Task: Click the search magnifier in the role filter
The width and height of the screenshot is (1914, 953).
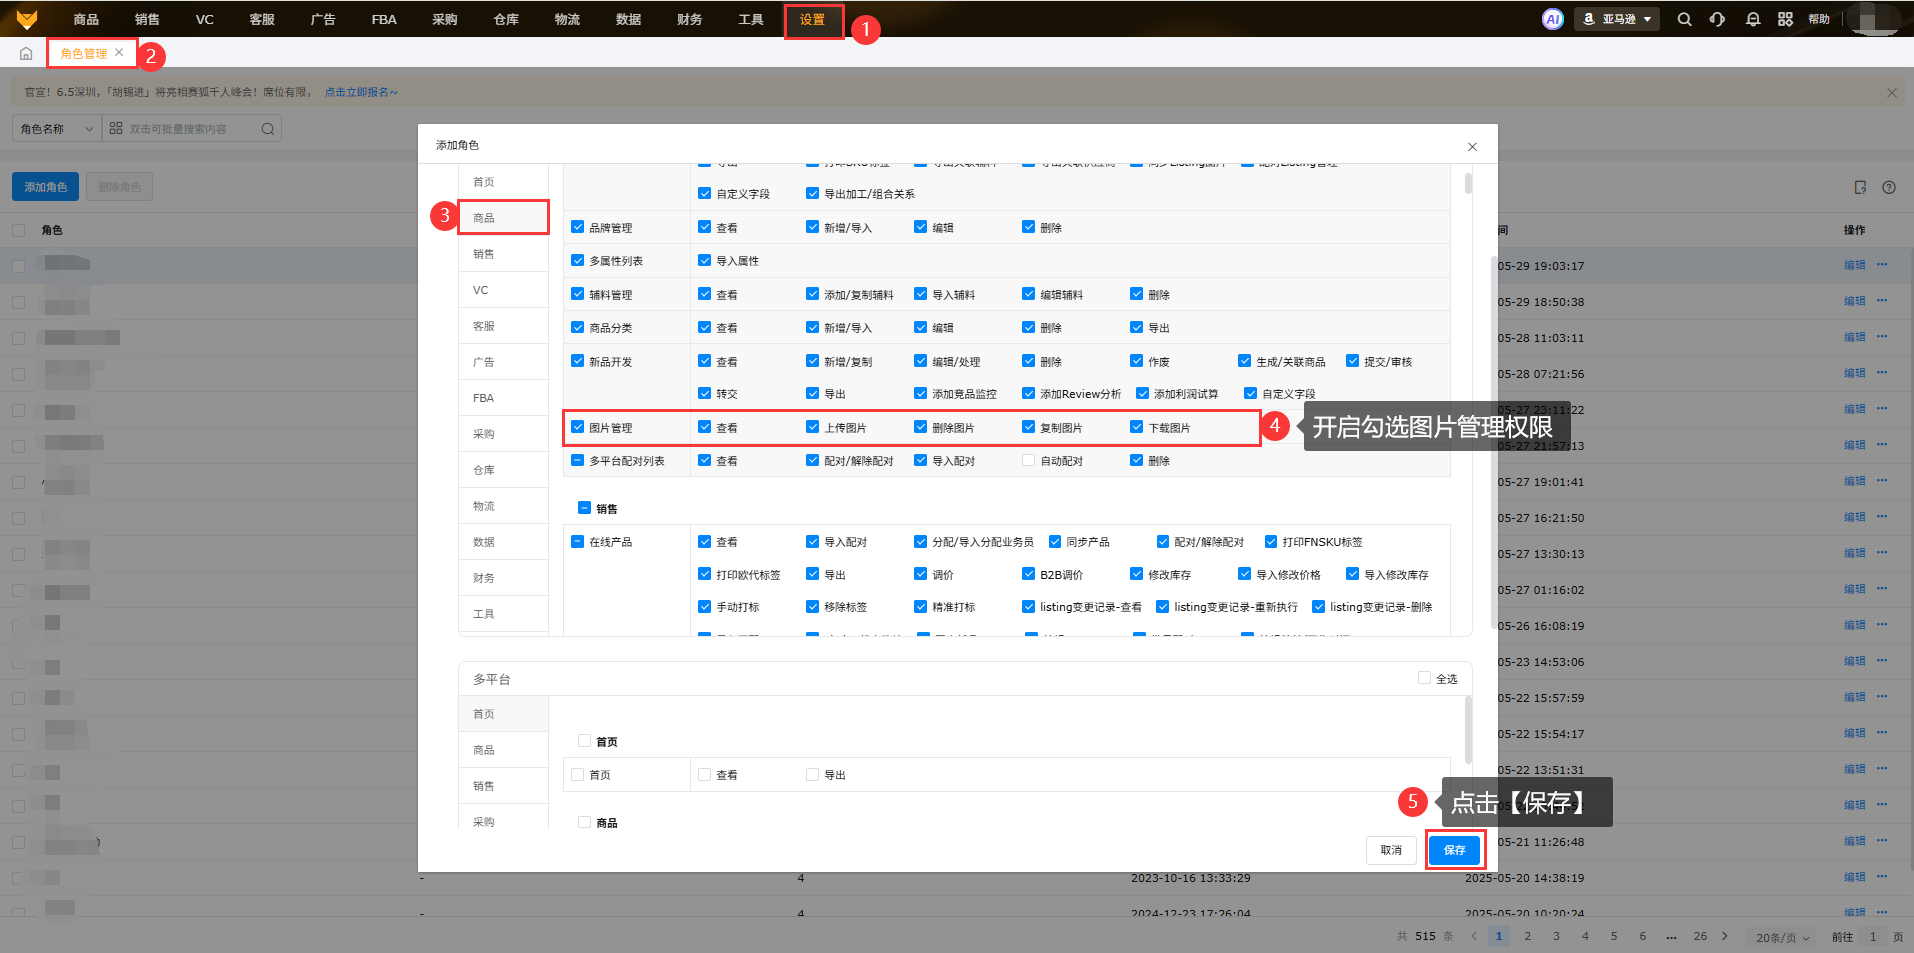Action: tap(267, 129)
